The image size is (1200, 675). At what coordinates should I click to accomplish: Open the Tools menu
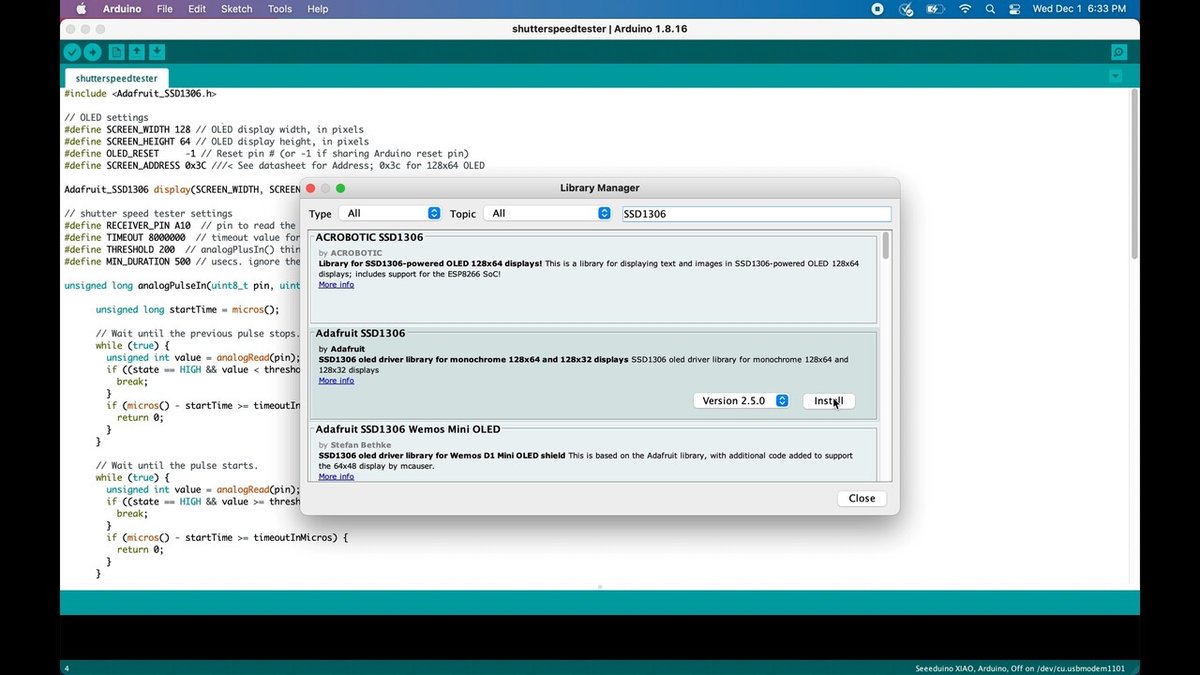[x=280, y=9]
